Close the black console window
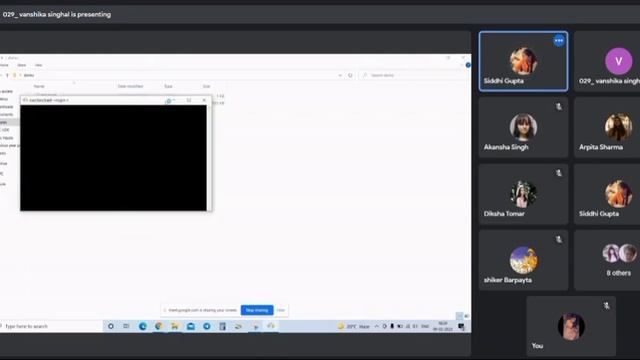640x360 pixels. click(x=204, y=100)
